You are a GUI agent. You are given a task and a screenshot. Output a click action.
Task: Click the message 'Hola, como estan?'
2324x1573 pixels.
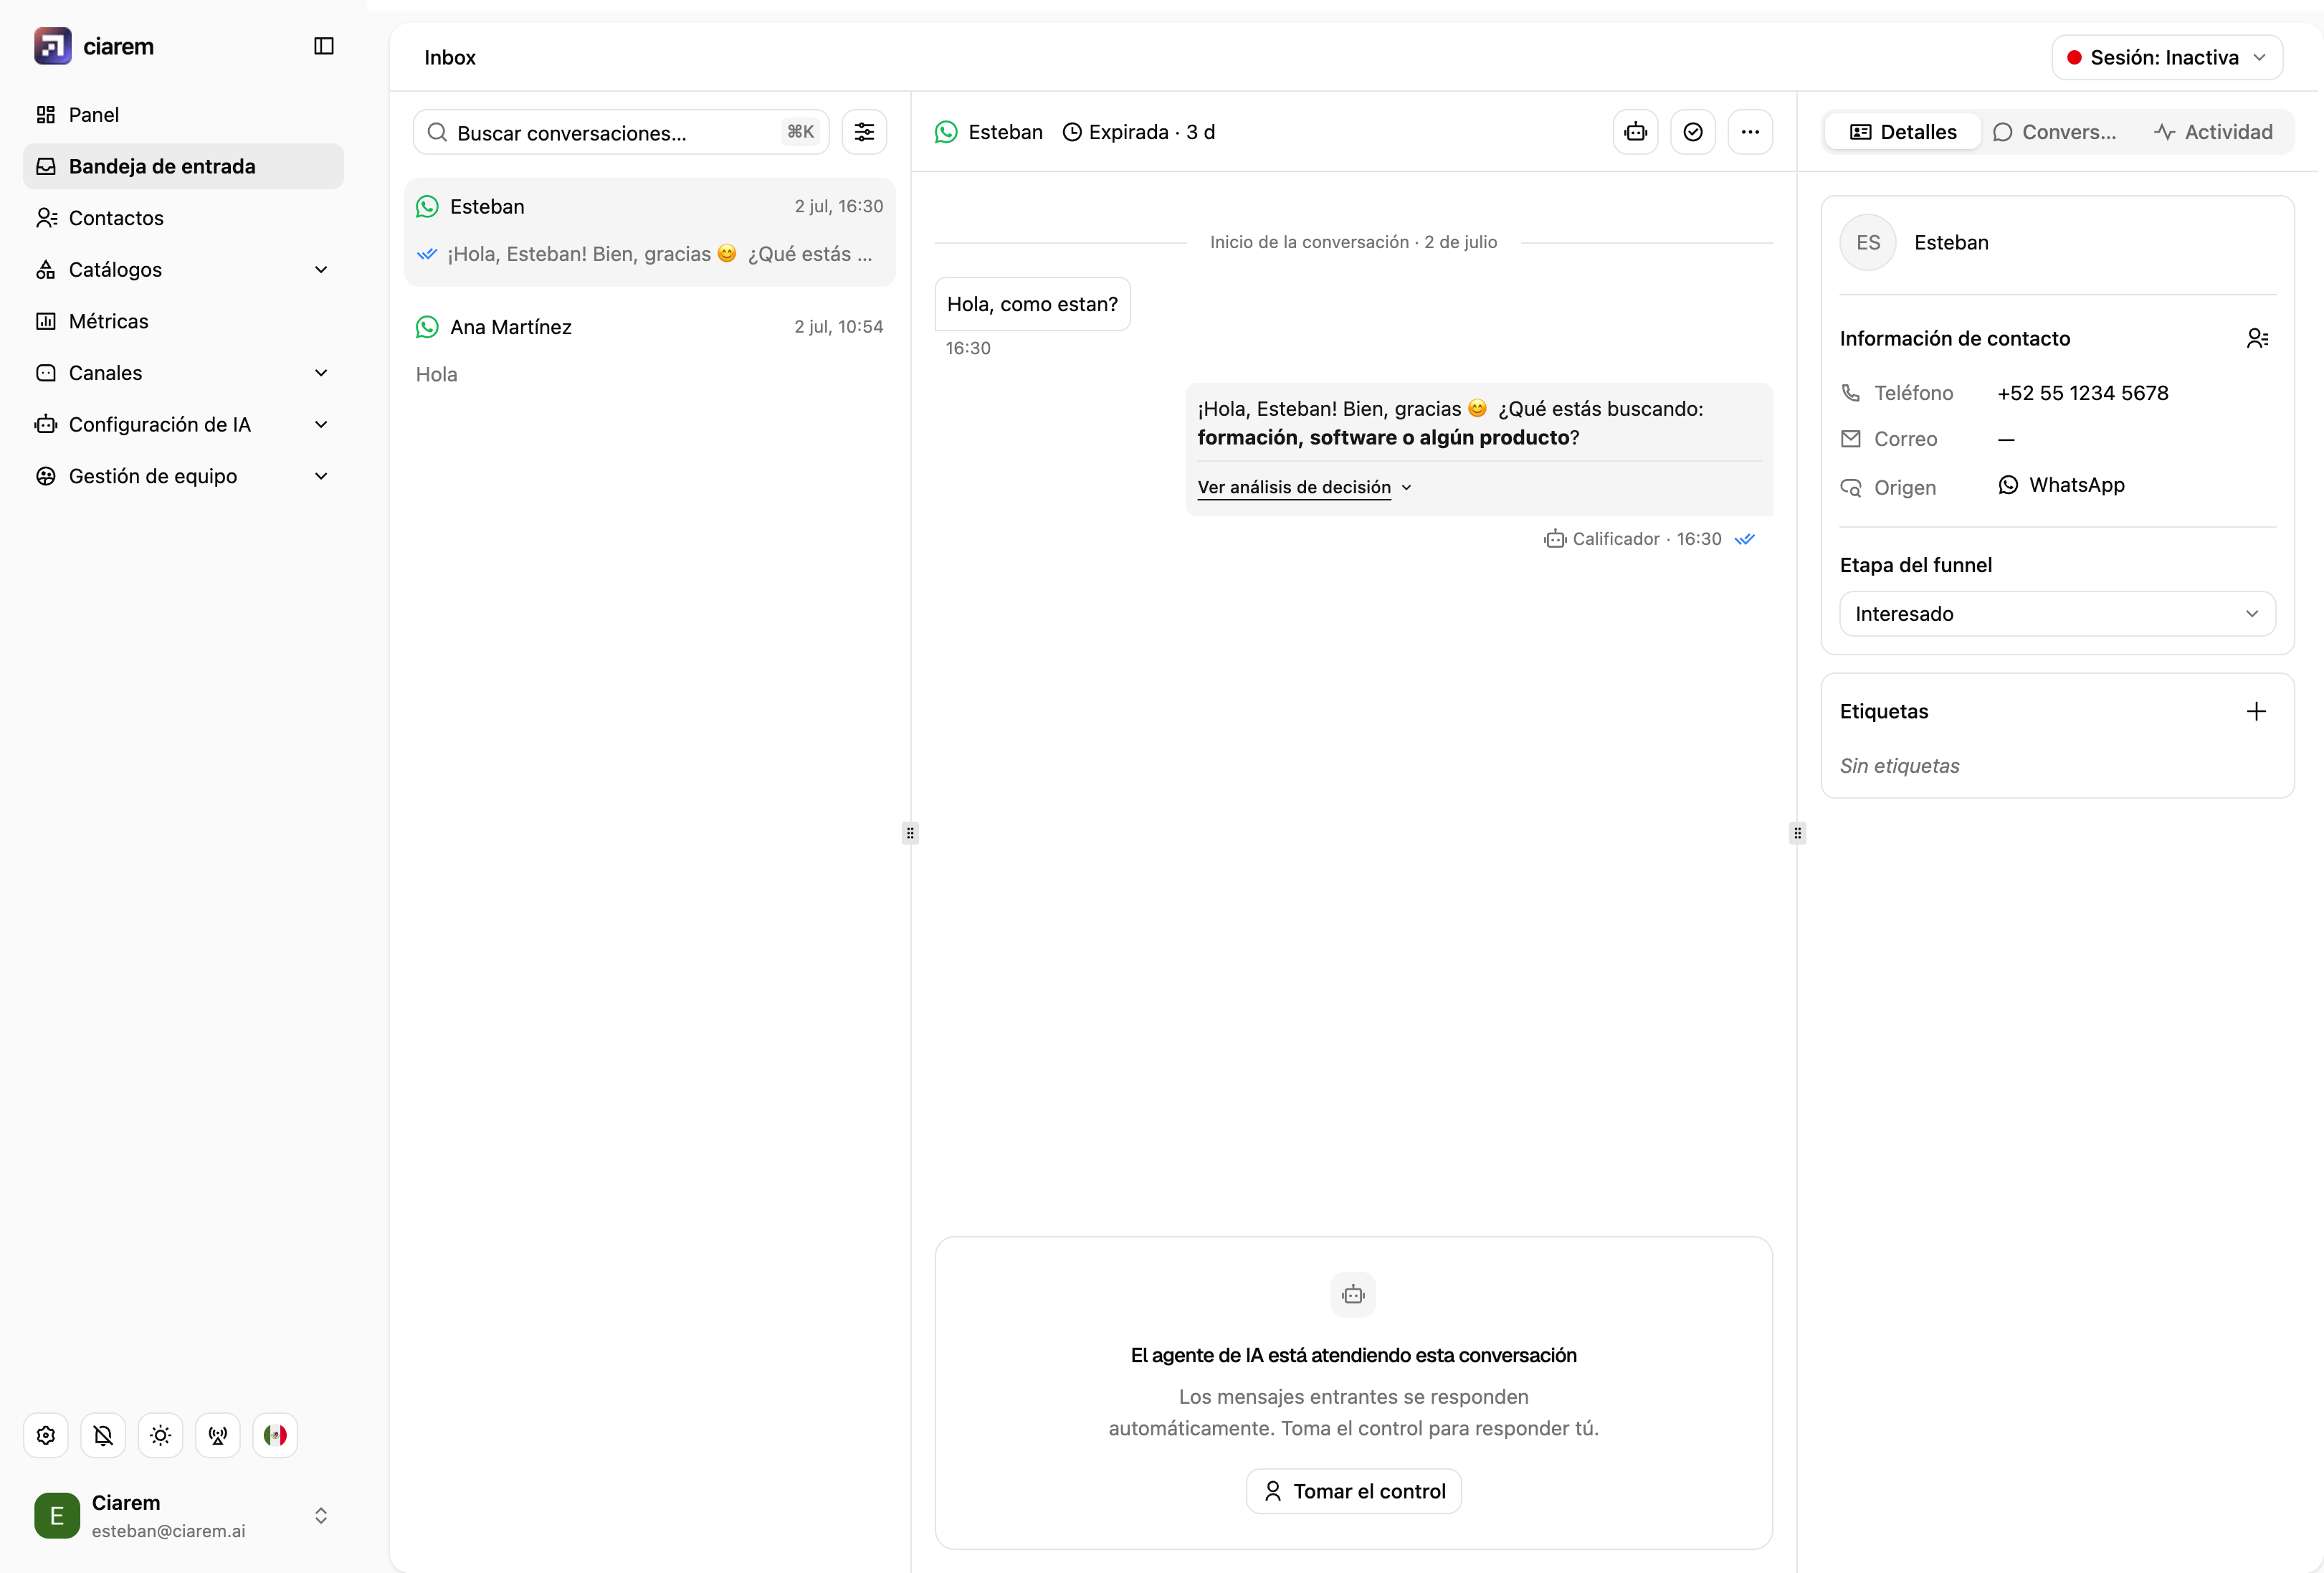tap(1032, 304)
